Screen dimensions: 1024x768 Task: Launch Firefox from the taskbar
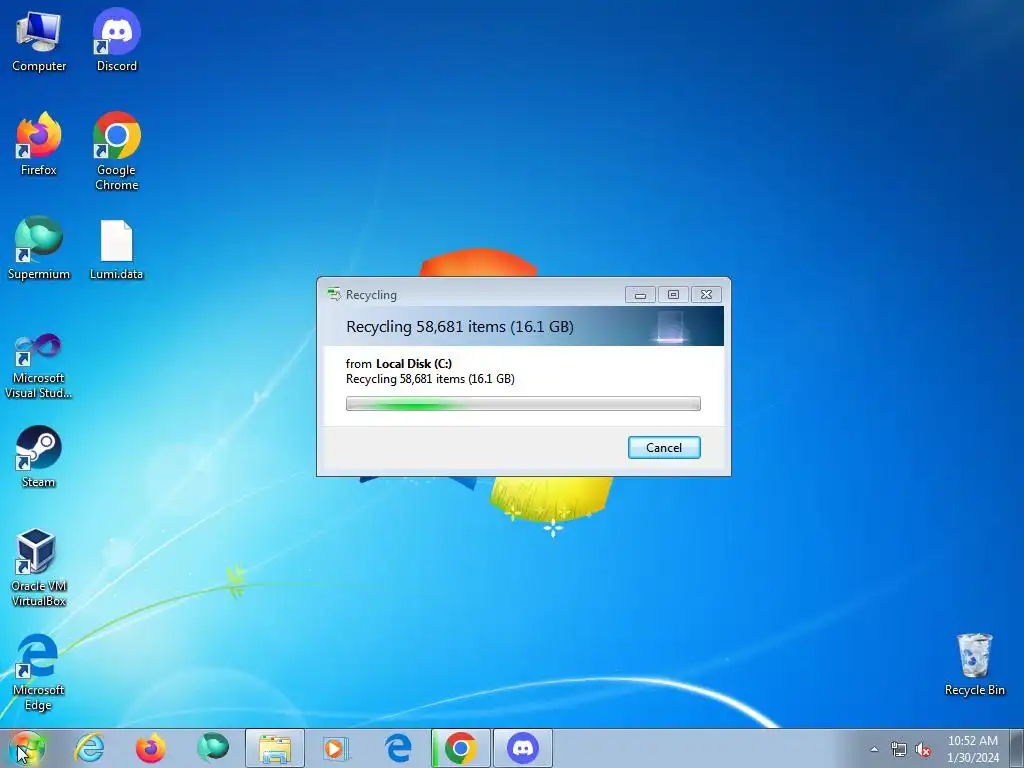[x=150, y=748]
